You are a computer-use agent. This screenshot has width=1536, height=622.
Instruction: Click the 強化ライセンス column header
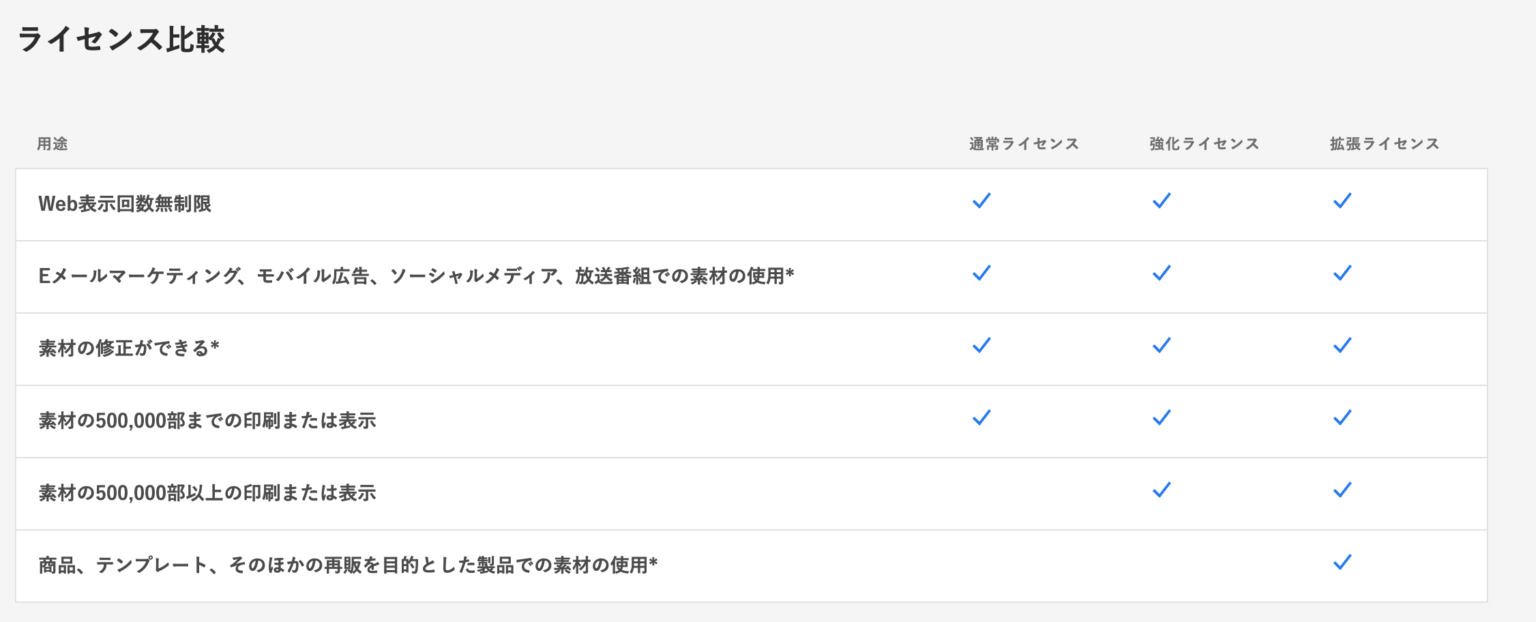(x=1204, y=144)
